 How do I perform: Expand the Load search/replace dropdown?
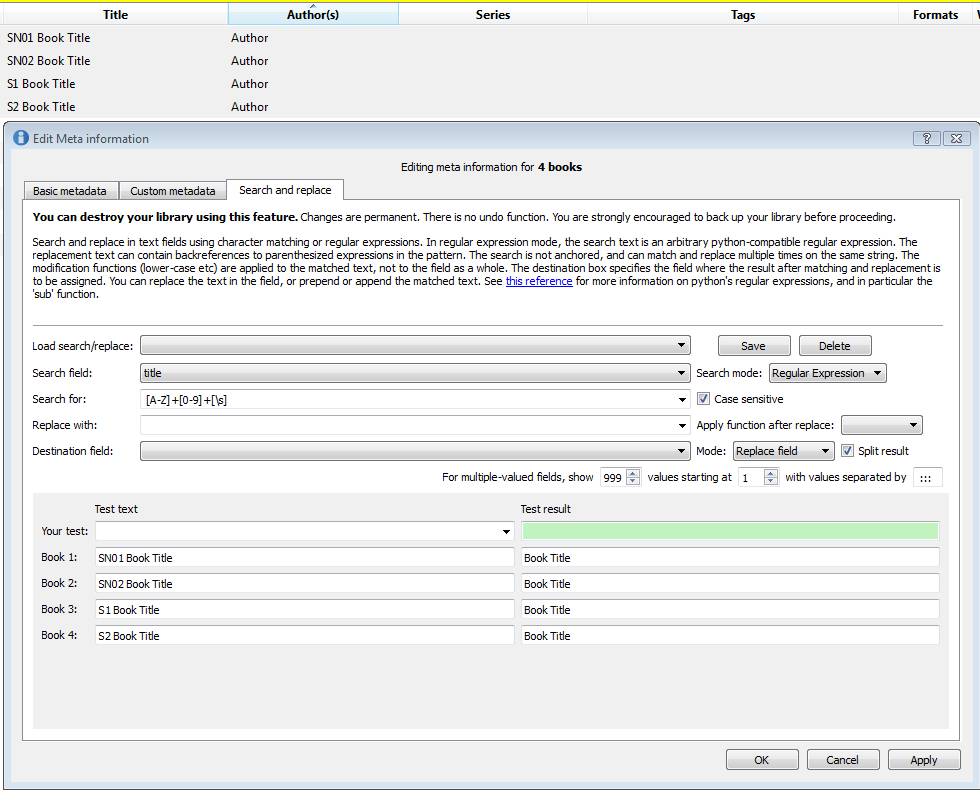coord(415,346)
